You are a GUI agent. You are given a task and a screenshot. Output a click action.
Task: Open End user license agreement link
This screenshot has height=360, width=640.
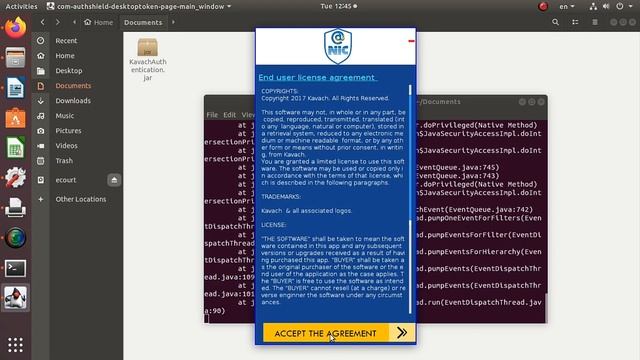[x=317, y=78]
